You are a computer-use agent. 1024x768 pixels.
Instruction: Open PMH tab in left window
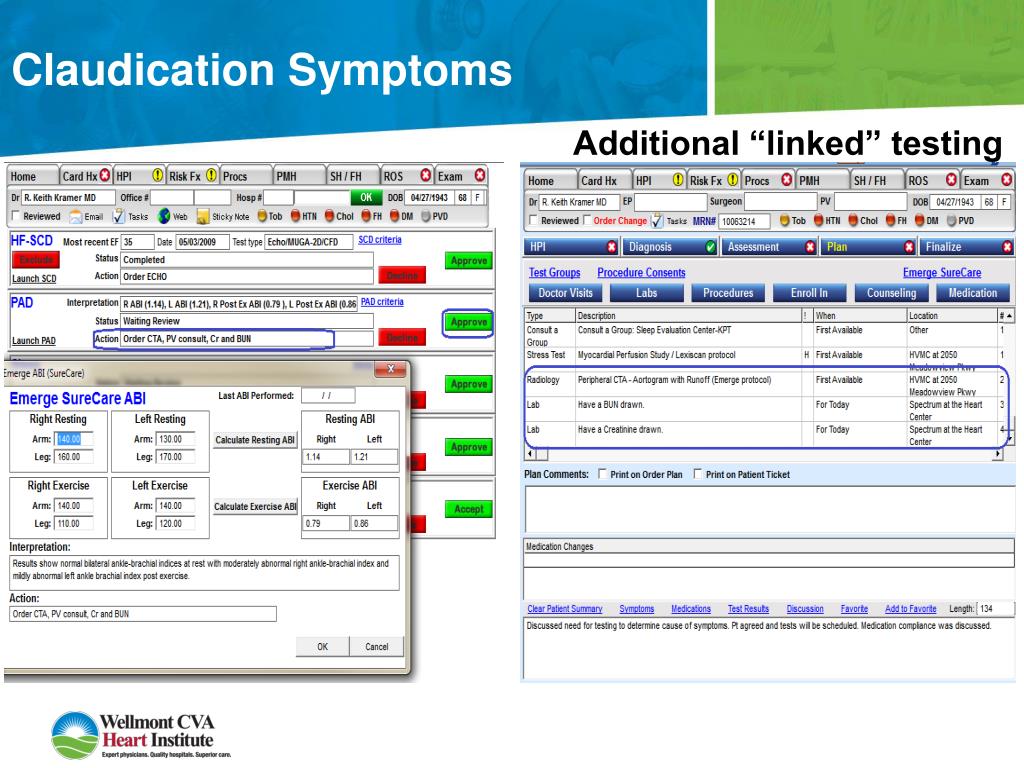pyautogui.click(x=299, y=176)
